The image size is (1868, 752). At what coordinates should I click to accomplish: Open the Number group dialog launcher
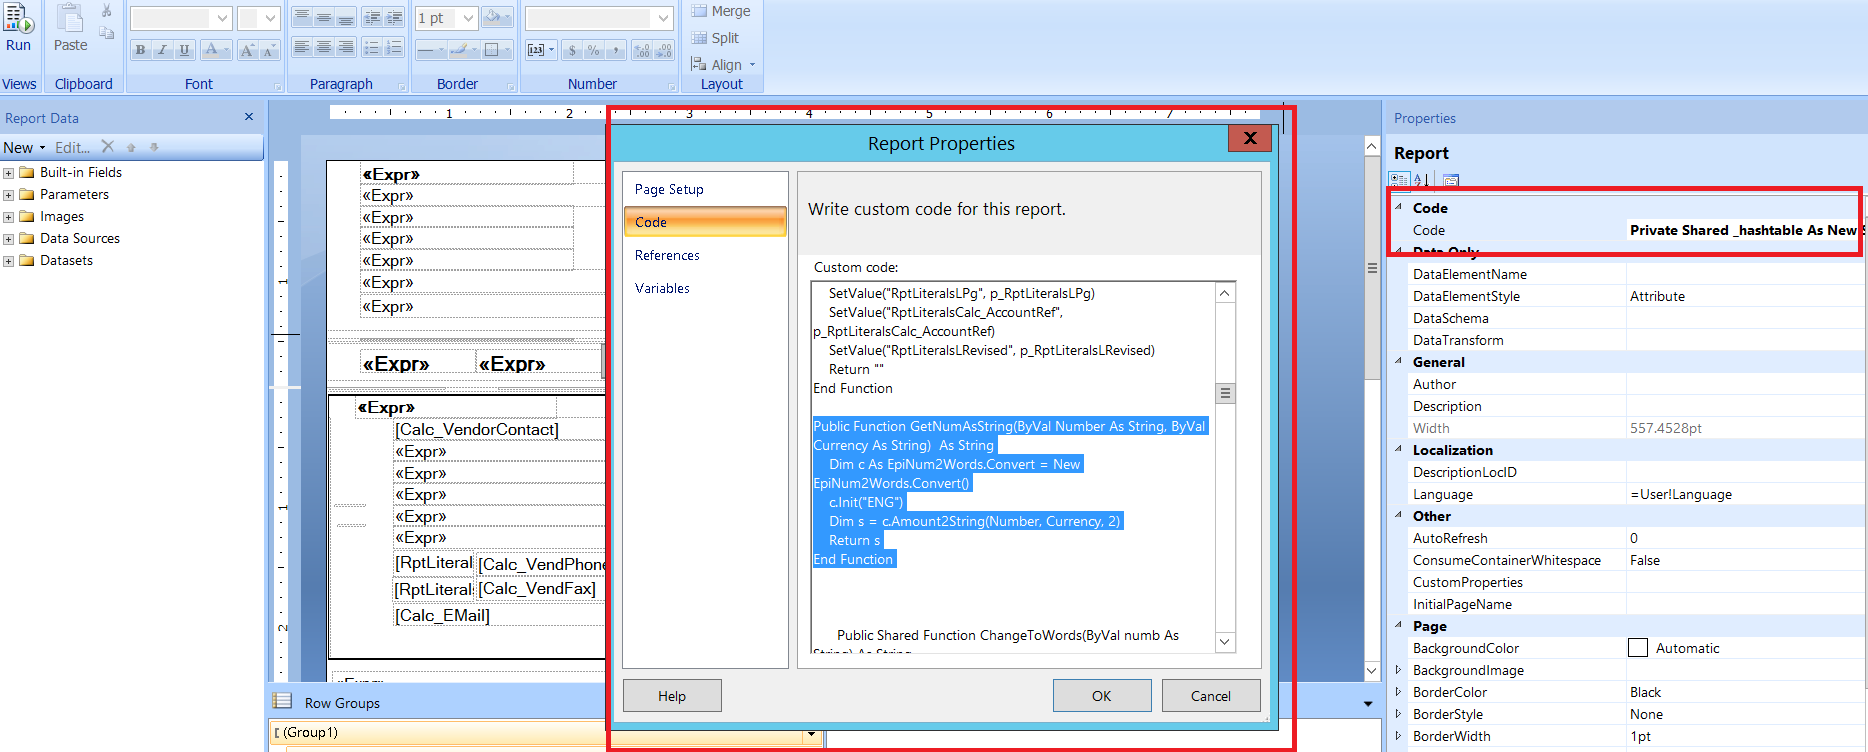(671, 86)
